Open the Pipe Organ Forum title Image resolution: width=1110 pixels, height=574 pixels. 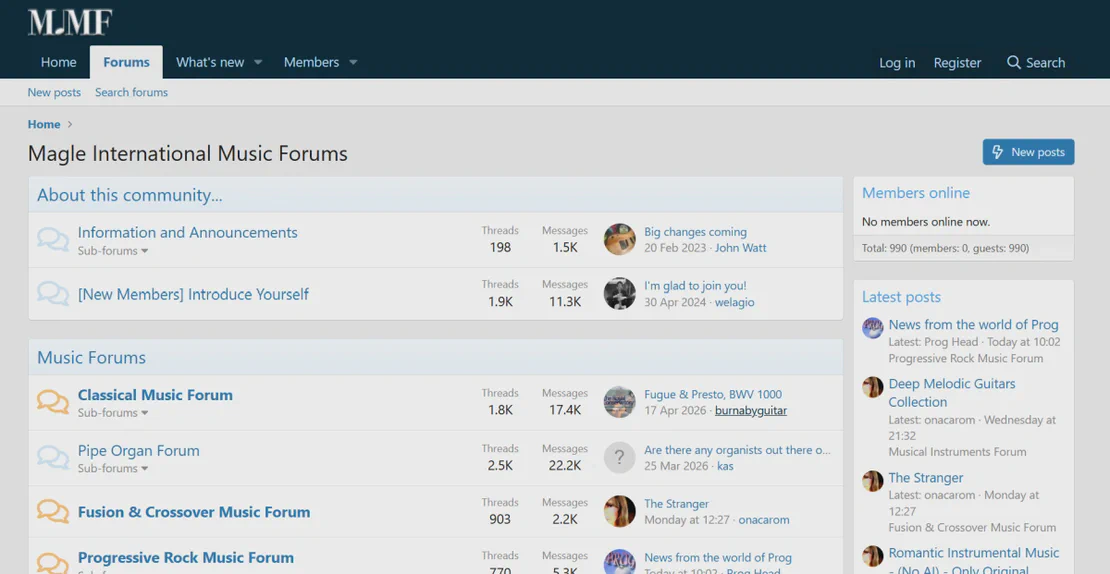[139, 450]
